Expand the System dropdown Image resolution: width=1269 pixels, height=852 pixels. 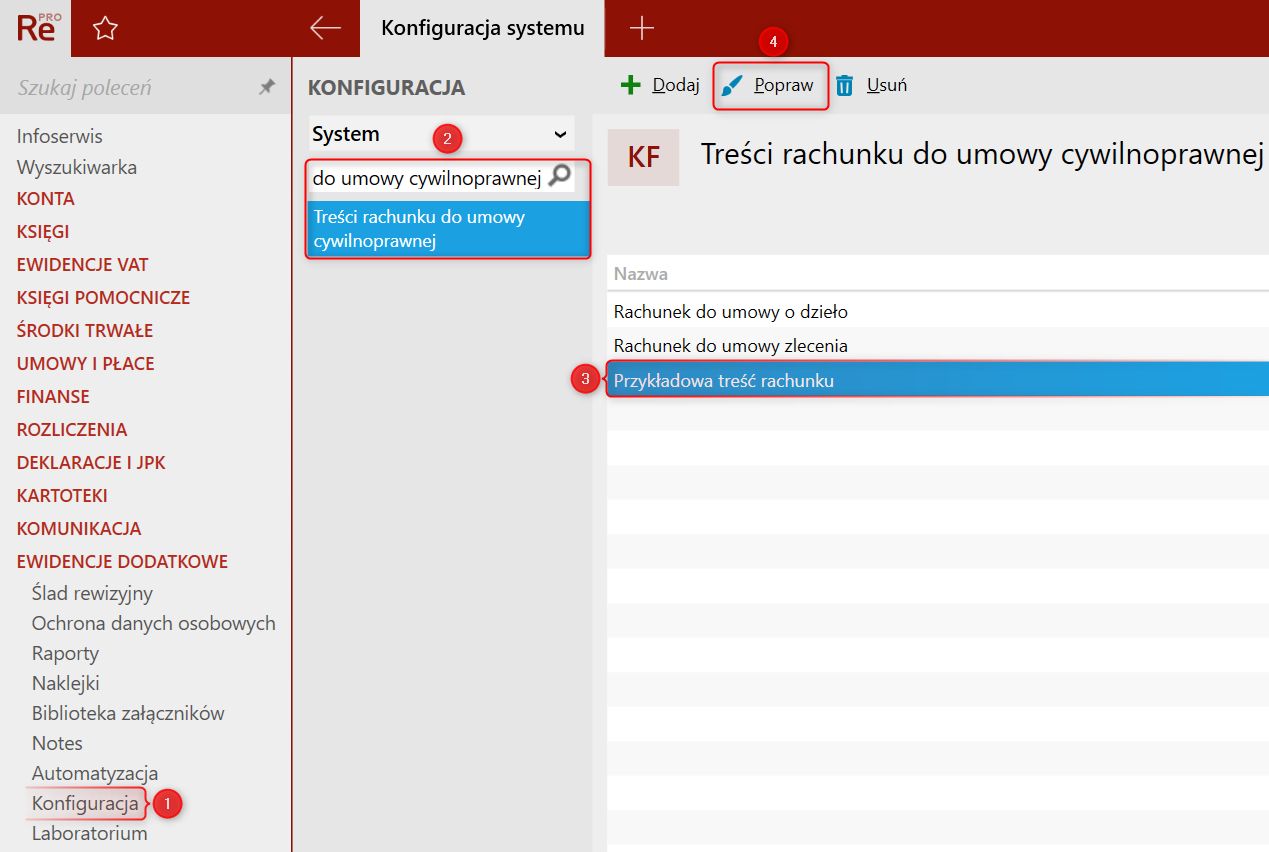(441, 134)
